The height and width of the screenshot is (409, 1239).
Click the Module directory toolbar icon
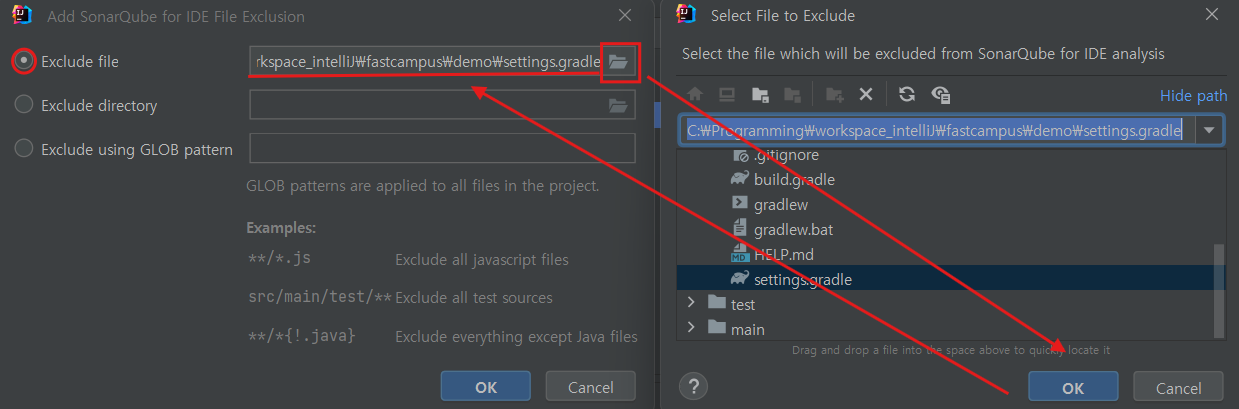792,94
